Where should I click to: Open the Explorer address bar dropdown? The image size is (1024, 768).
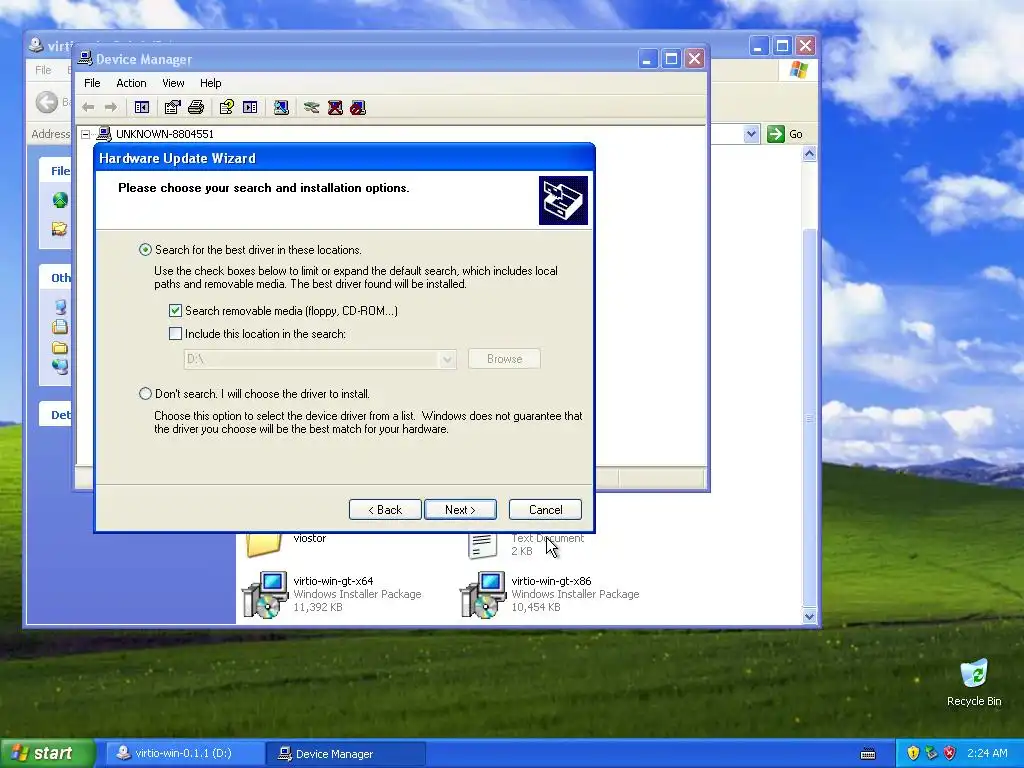coord(751,134)
